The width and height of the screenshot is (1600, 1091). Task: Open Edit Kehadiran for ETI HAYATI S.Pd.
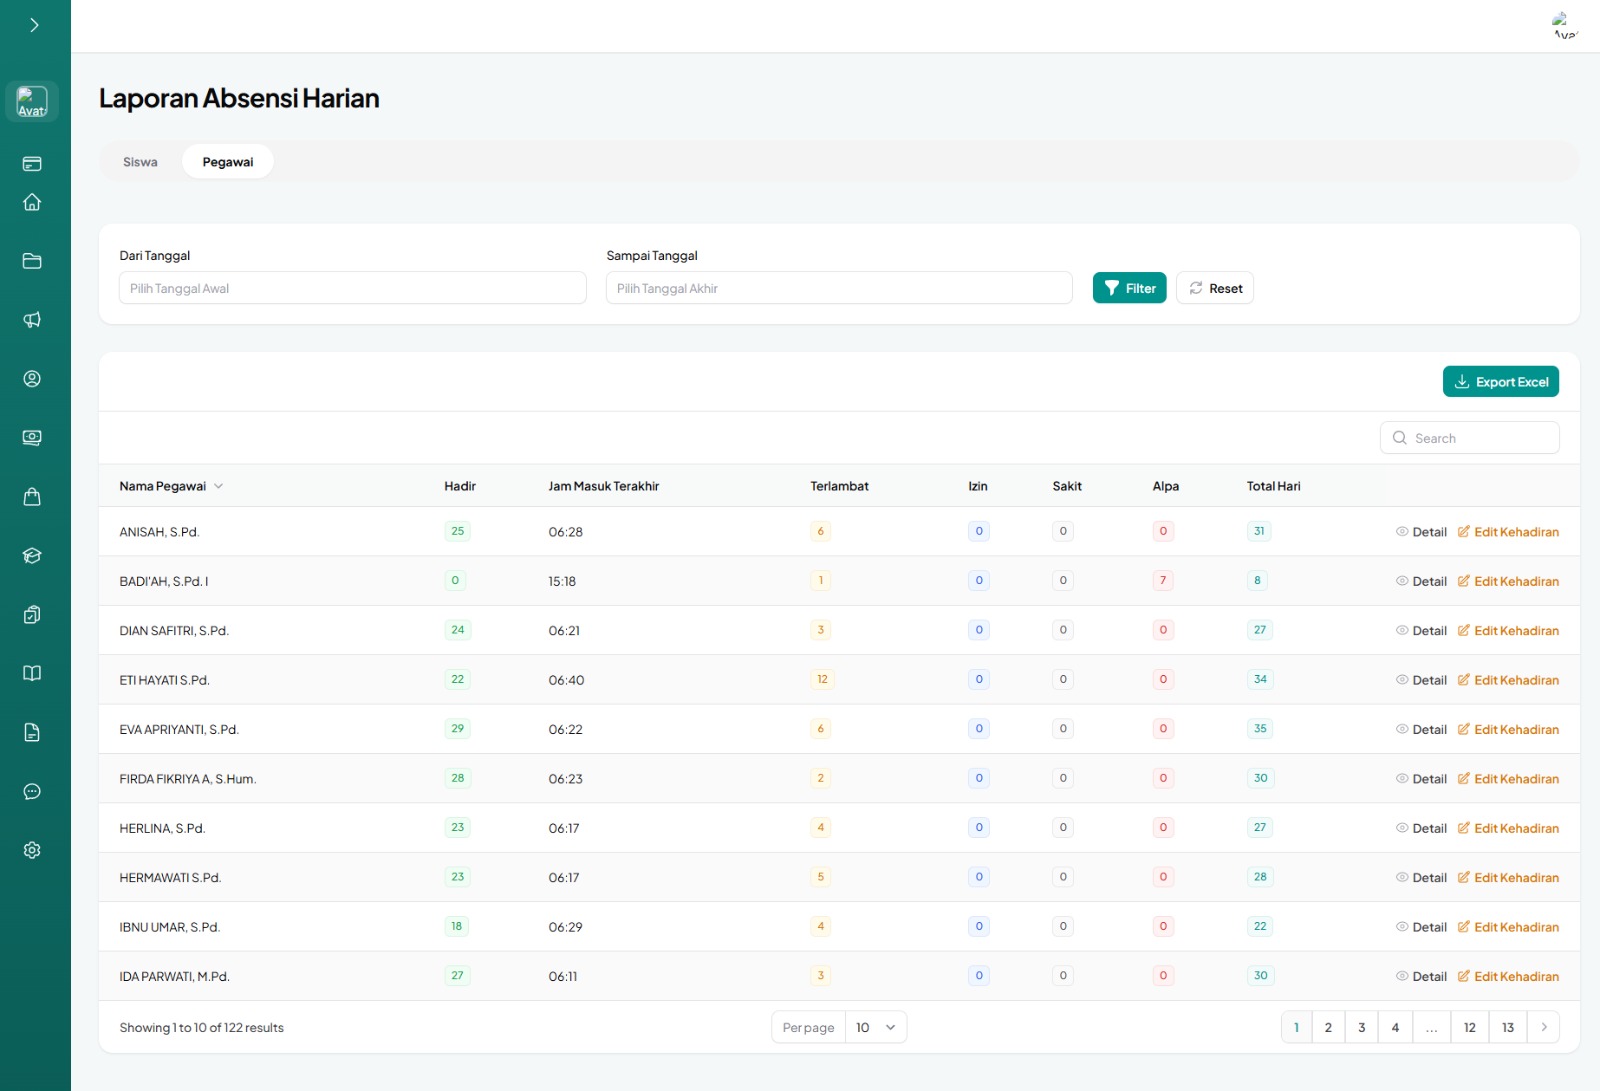click(1508, 680)
